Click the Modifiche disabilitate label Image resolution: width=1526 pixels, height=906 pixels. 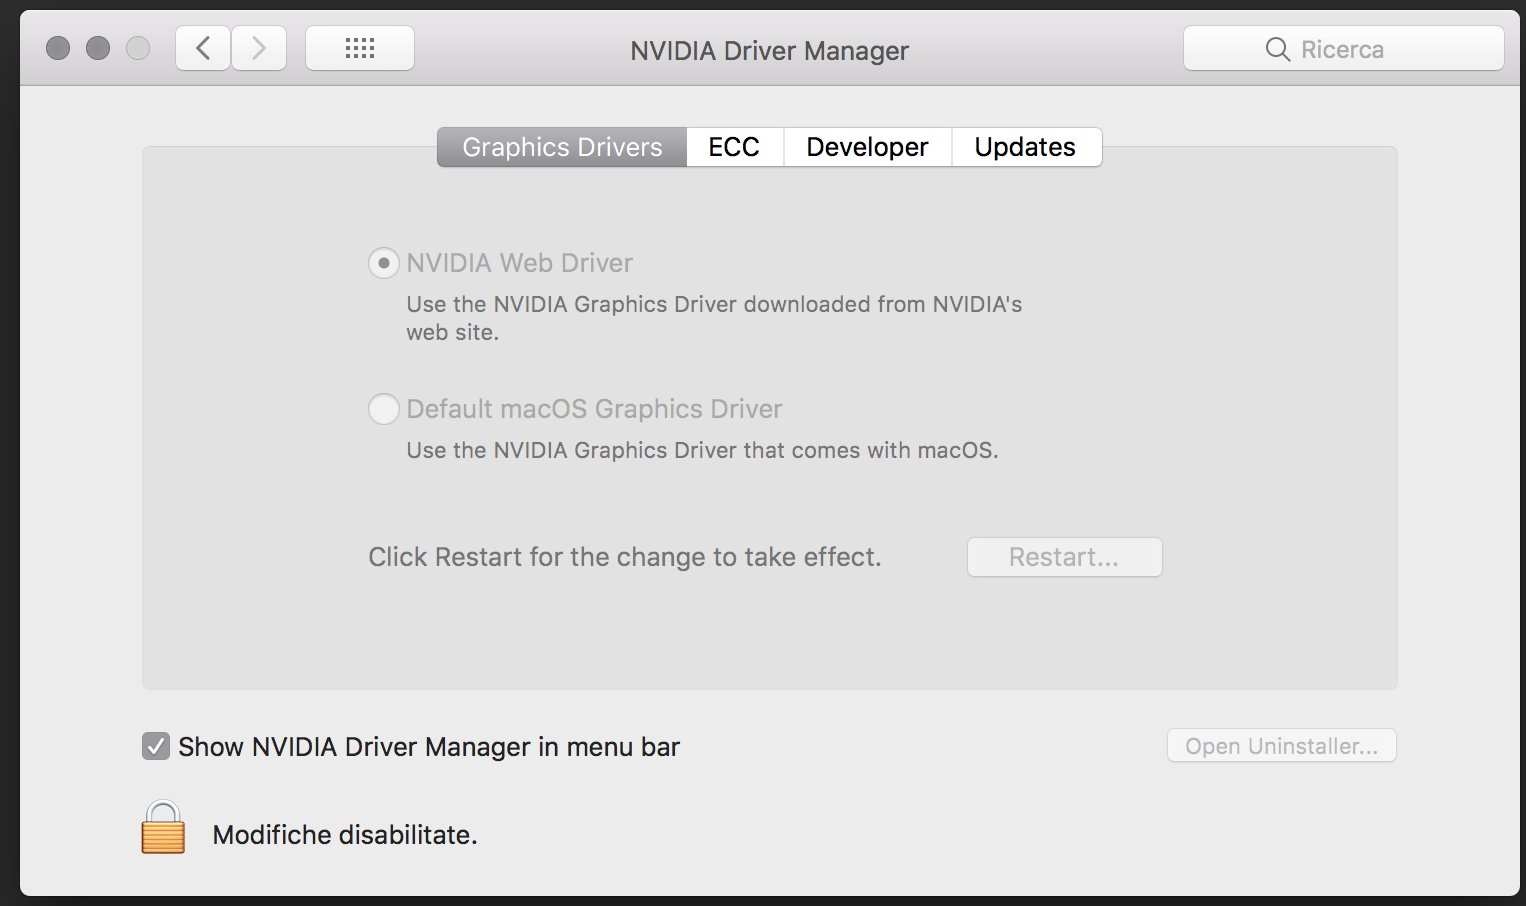[345, 835]
